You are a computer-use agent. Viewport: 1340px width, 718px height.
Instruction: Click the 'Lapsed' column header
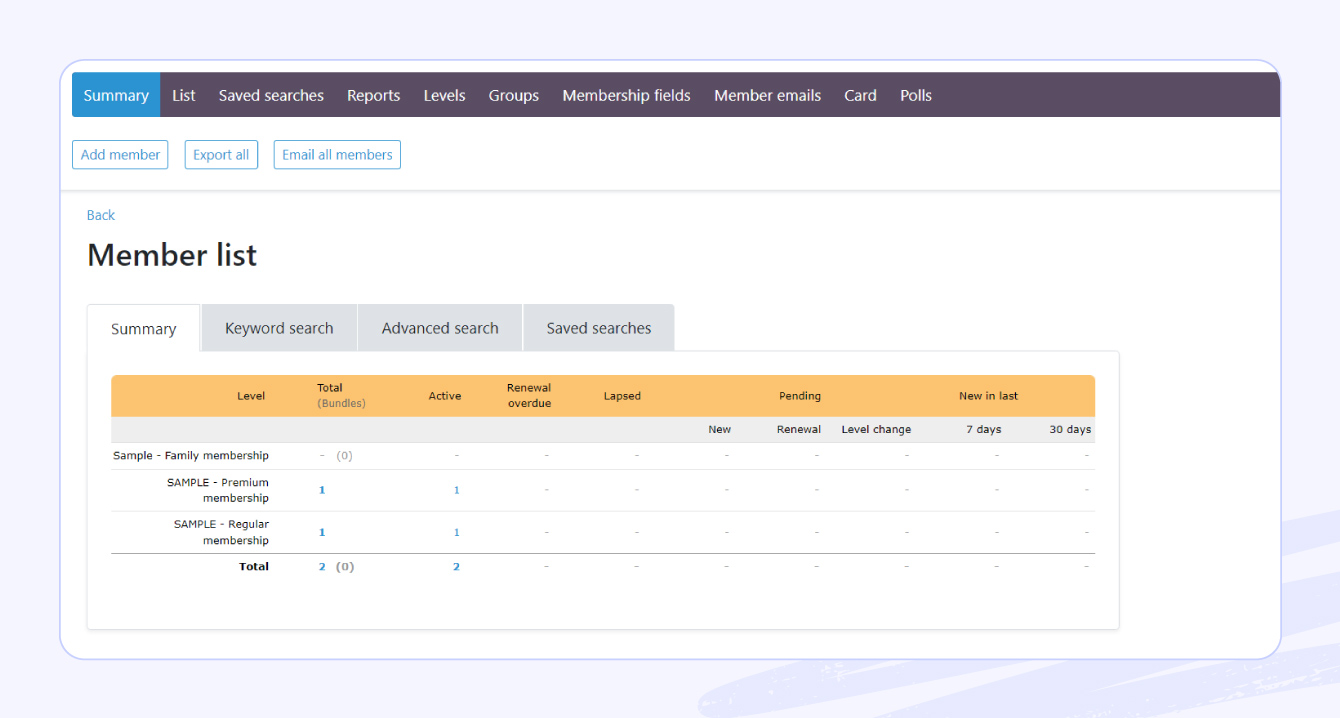[x=622, y=396]
